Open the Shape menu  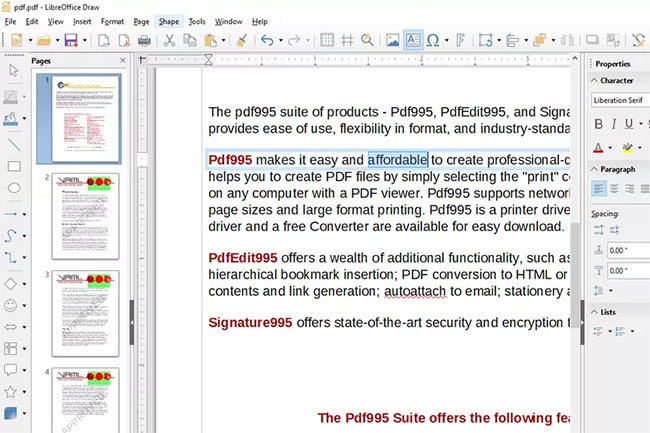(x=169, y=22)
